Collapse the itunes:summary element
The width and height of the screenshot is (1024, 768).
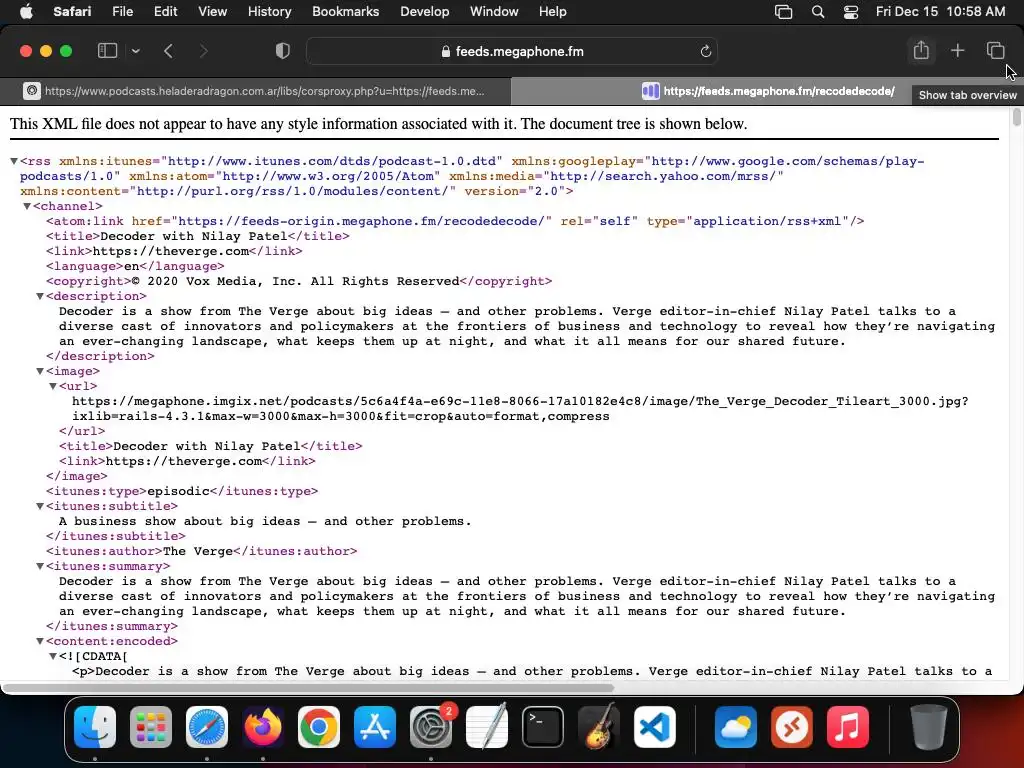click(40, 566)
